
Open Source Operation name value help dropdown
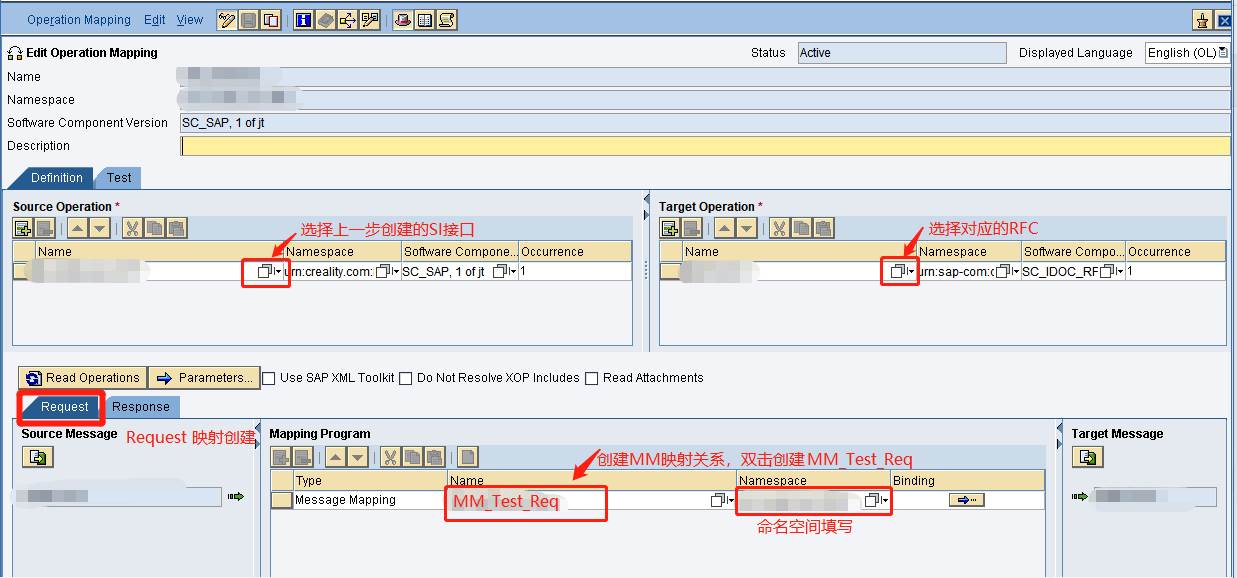click(264, 271)
